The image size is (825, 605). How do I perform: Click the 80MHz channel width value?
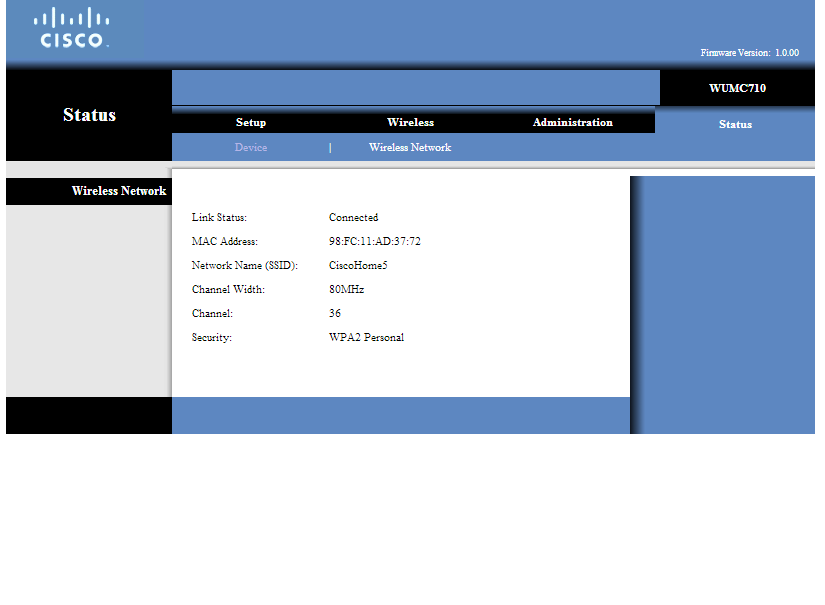347,289
